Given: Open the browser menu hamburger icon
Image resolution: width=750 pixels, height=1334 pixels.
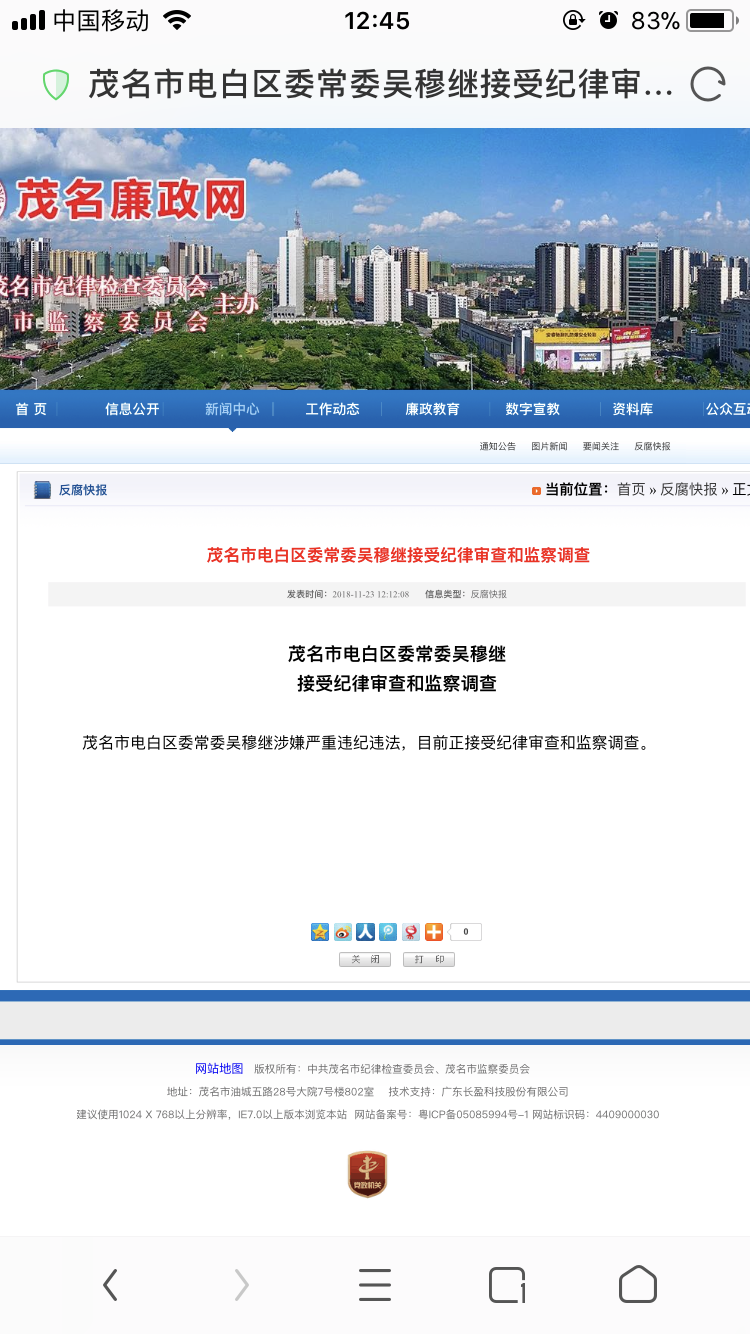Looking at the screenshot, I should pos(374,1284).
